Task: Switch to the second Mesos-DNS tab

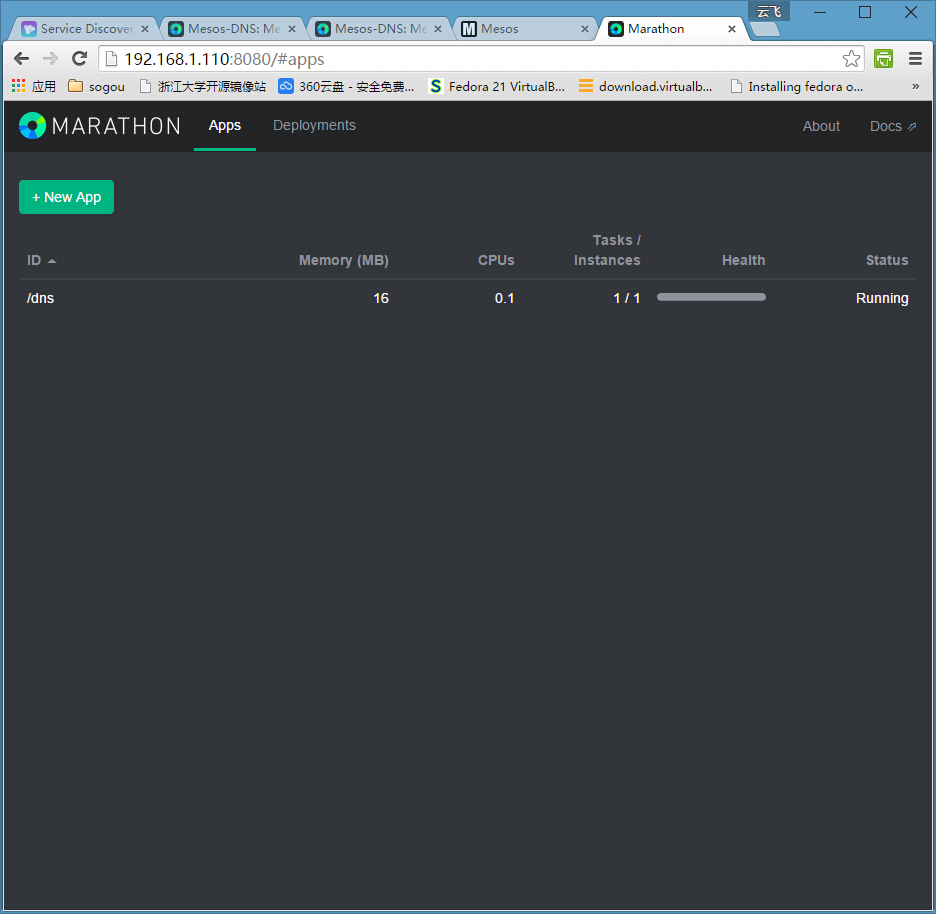Action: (380, 29)
